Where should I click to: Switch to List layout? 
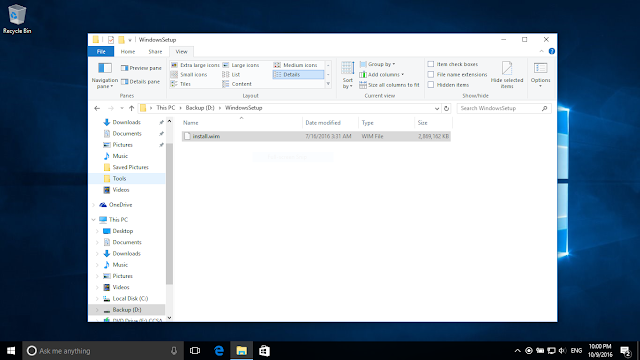(231, 74)
